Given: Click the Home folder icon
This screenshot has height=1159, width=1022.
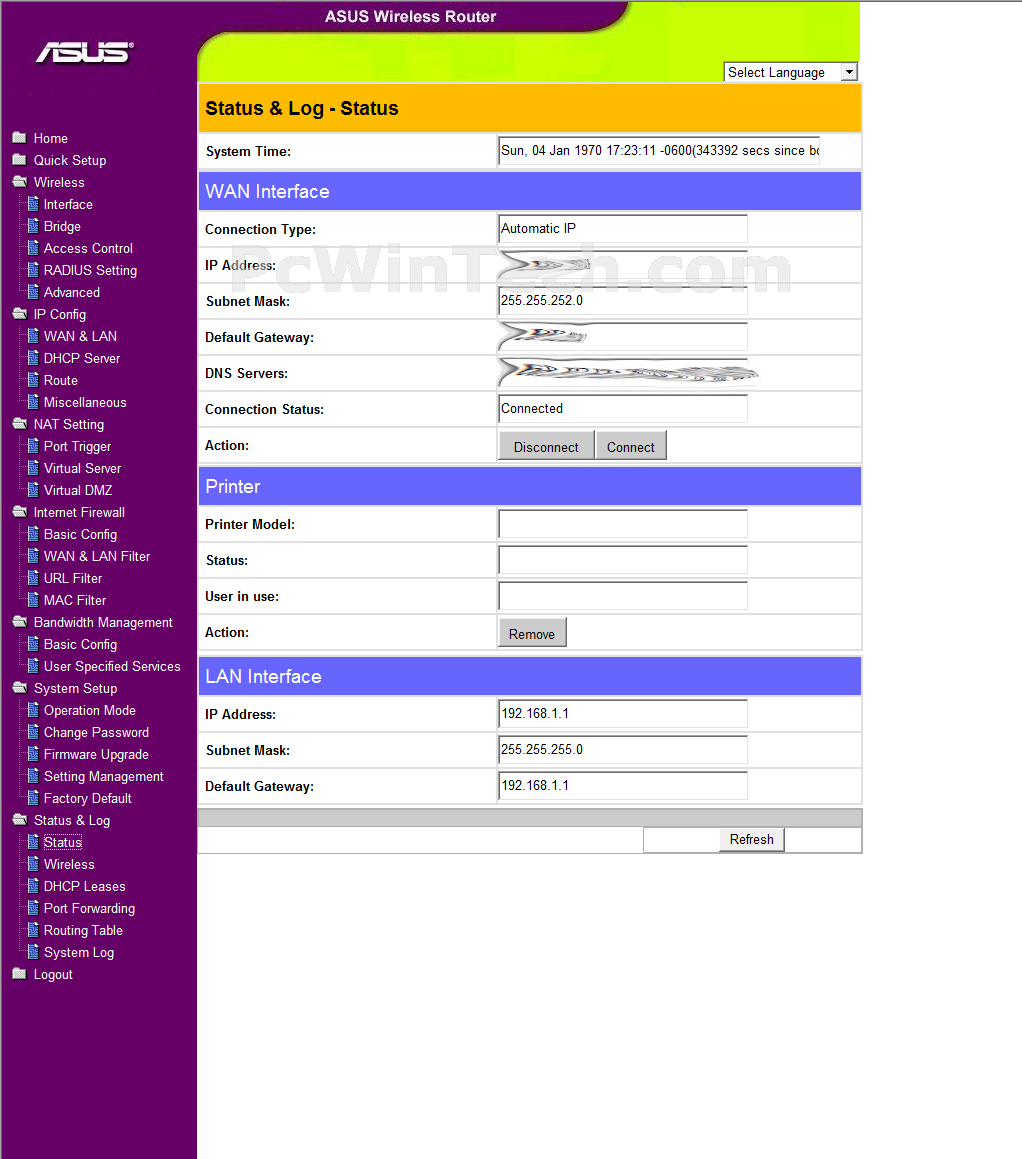Looking at the screenshot, I should (x=20, y=137).
